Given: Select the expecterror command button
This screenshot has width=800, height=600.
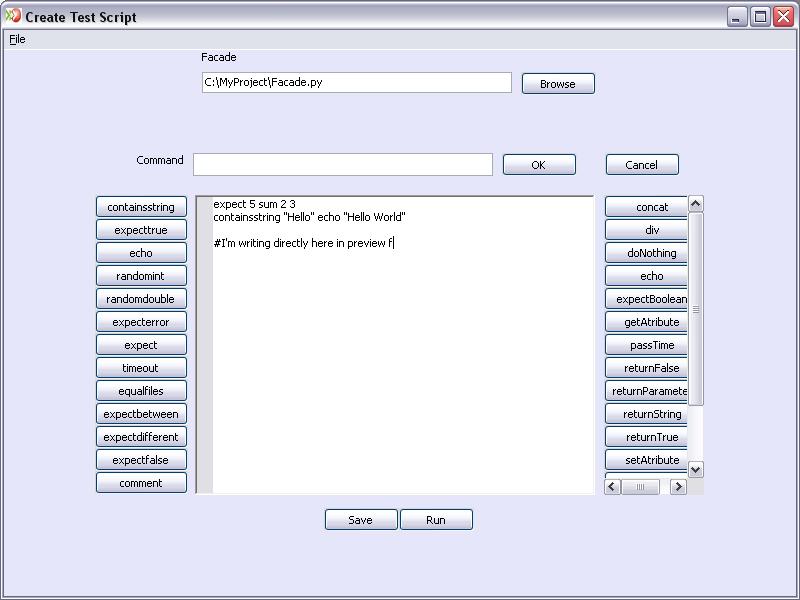Looking at the screenshot, I should 141,322.
